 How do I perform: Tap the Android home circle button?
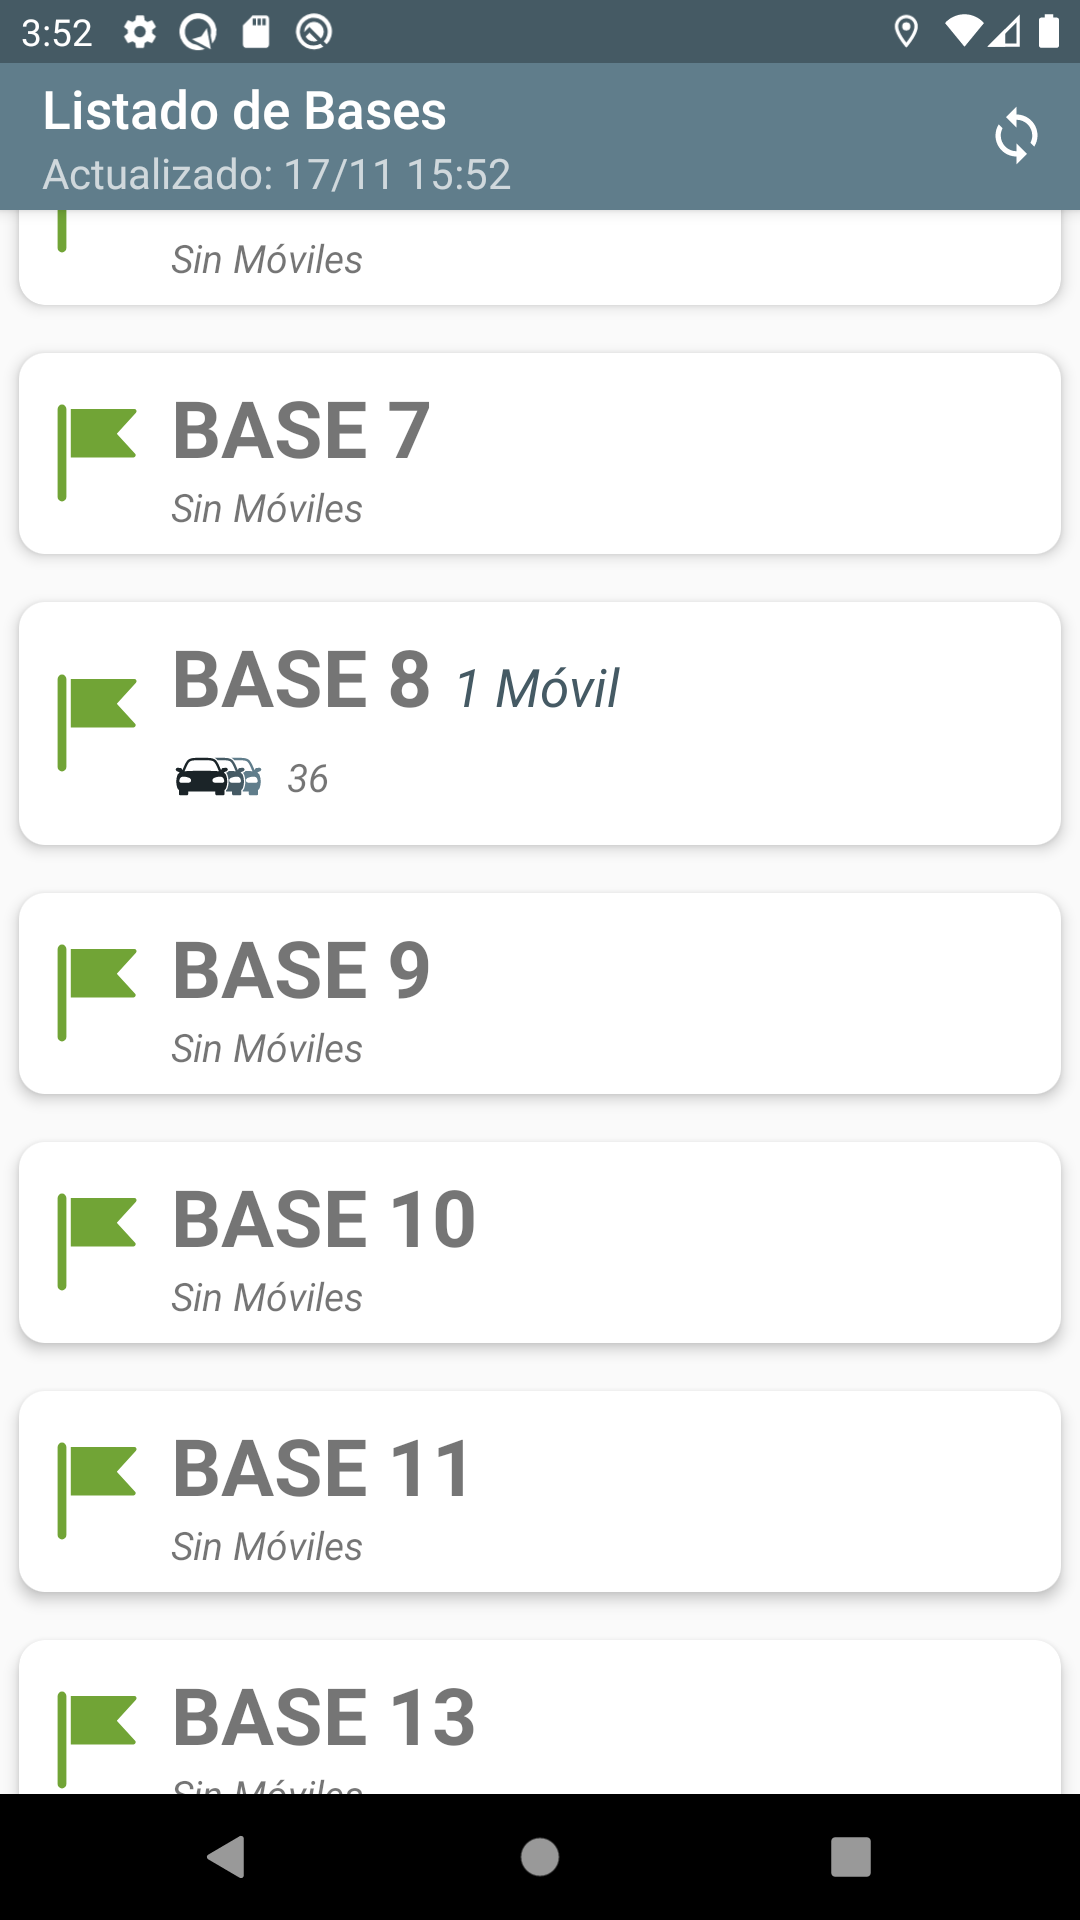coord(540,1857)
